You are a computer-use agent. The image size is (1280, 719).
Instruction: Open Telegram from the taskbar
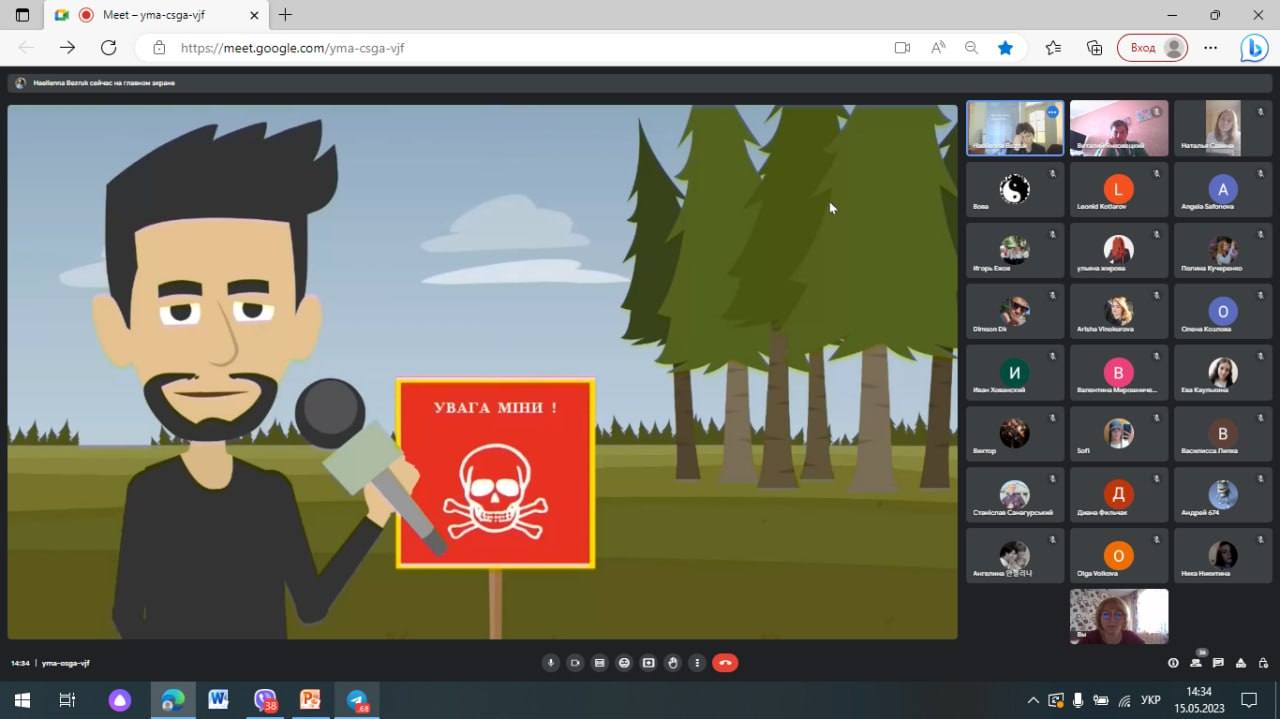(358, 700)
